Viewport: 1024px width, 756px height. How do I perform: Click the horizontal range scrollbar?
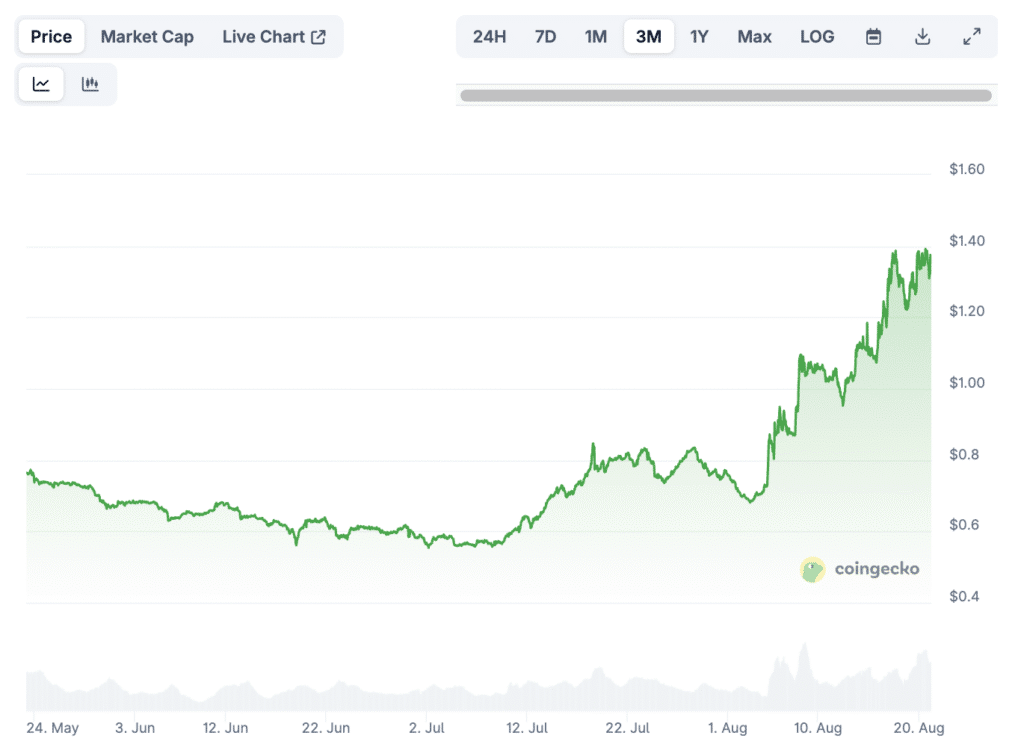click(x=725, y=96)
